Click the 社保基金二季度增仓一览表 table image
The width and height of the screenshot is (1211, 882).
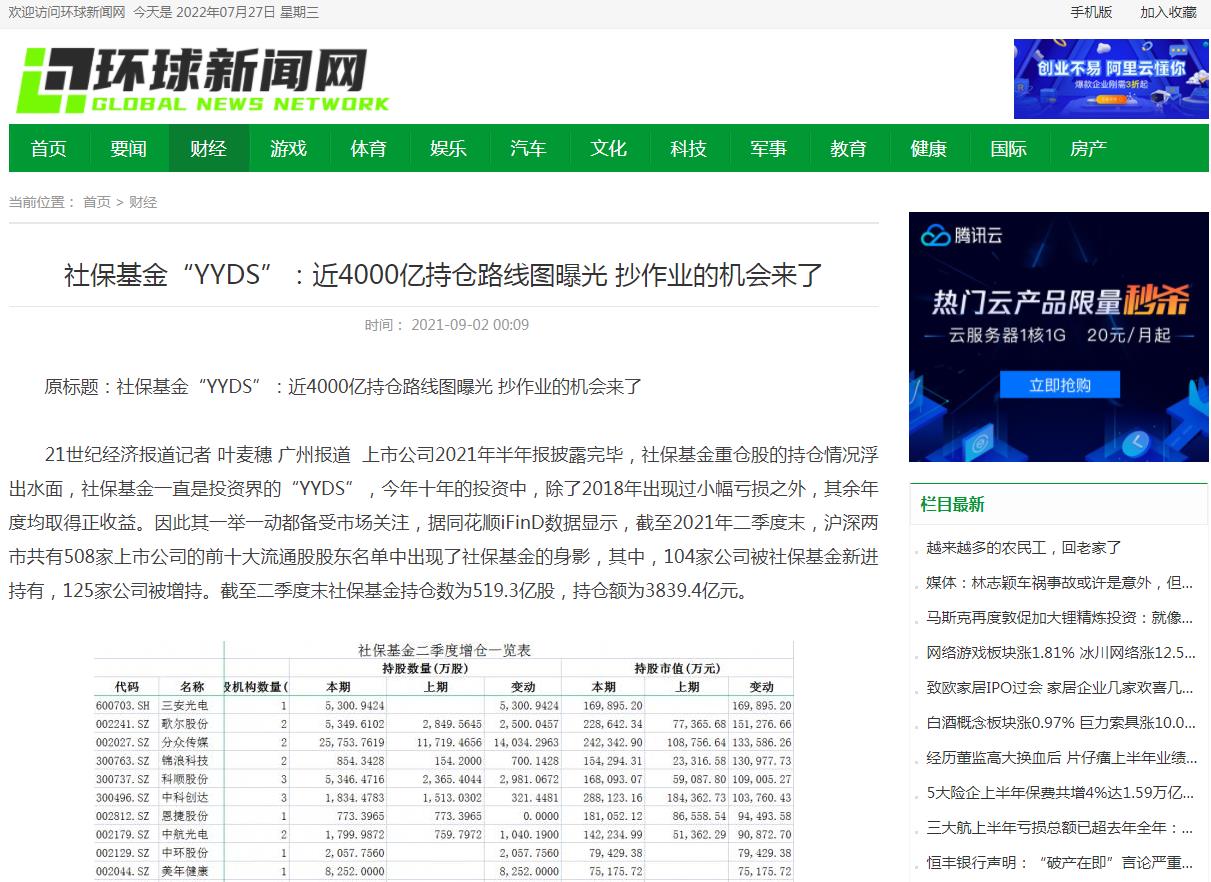click(444, 761)
